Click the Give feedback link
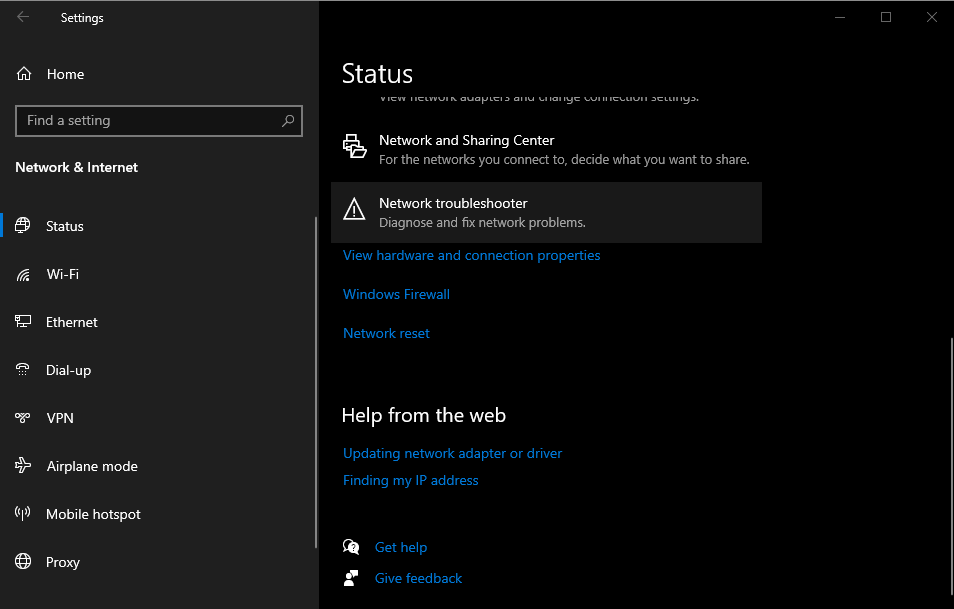The height and width of the screenshot is (609, 954). (x=419, y=578)
